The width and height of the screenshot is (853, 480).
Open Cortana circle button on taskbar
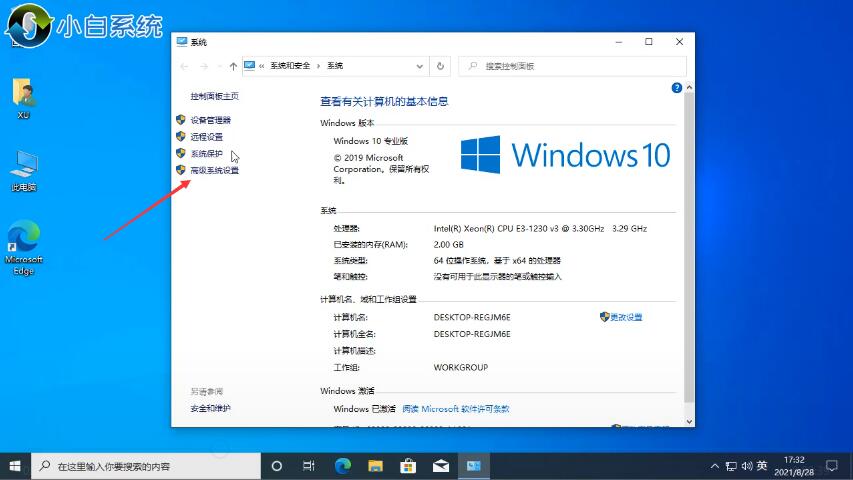[x=276, y=466]
